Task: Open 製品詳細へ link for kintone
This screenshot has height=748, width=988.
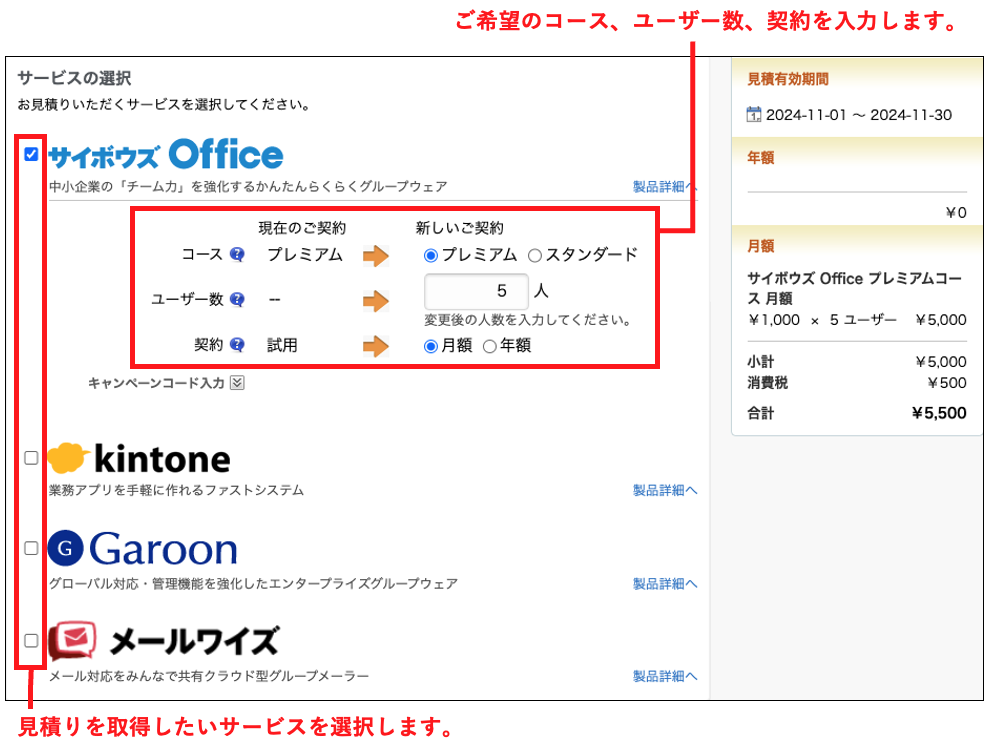Action: click(x=665, y=490)
